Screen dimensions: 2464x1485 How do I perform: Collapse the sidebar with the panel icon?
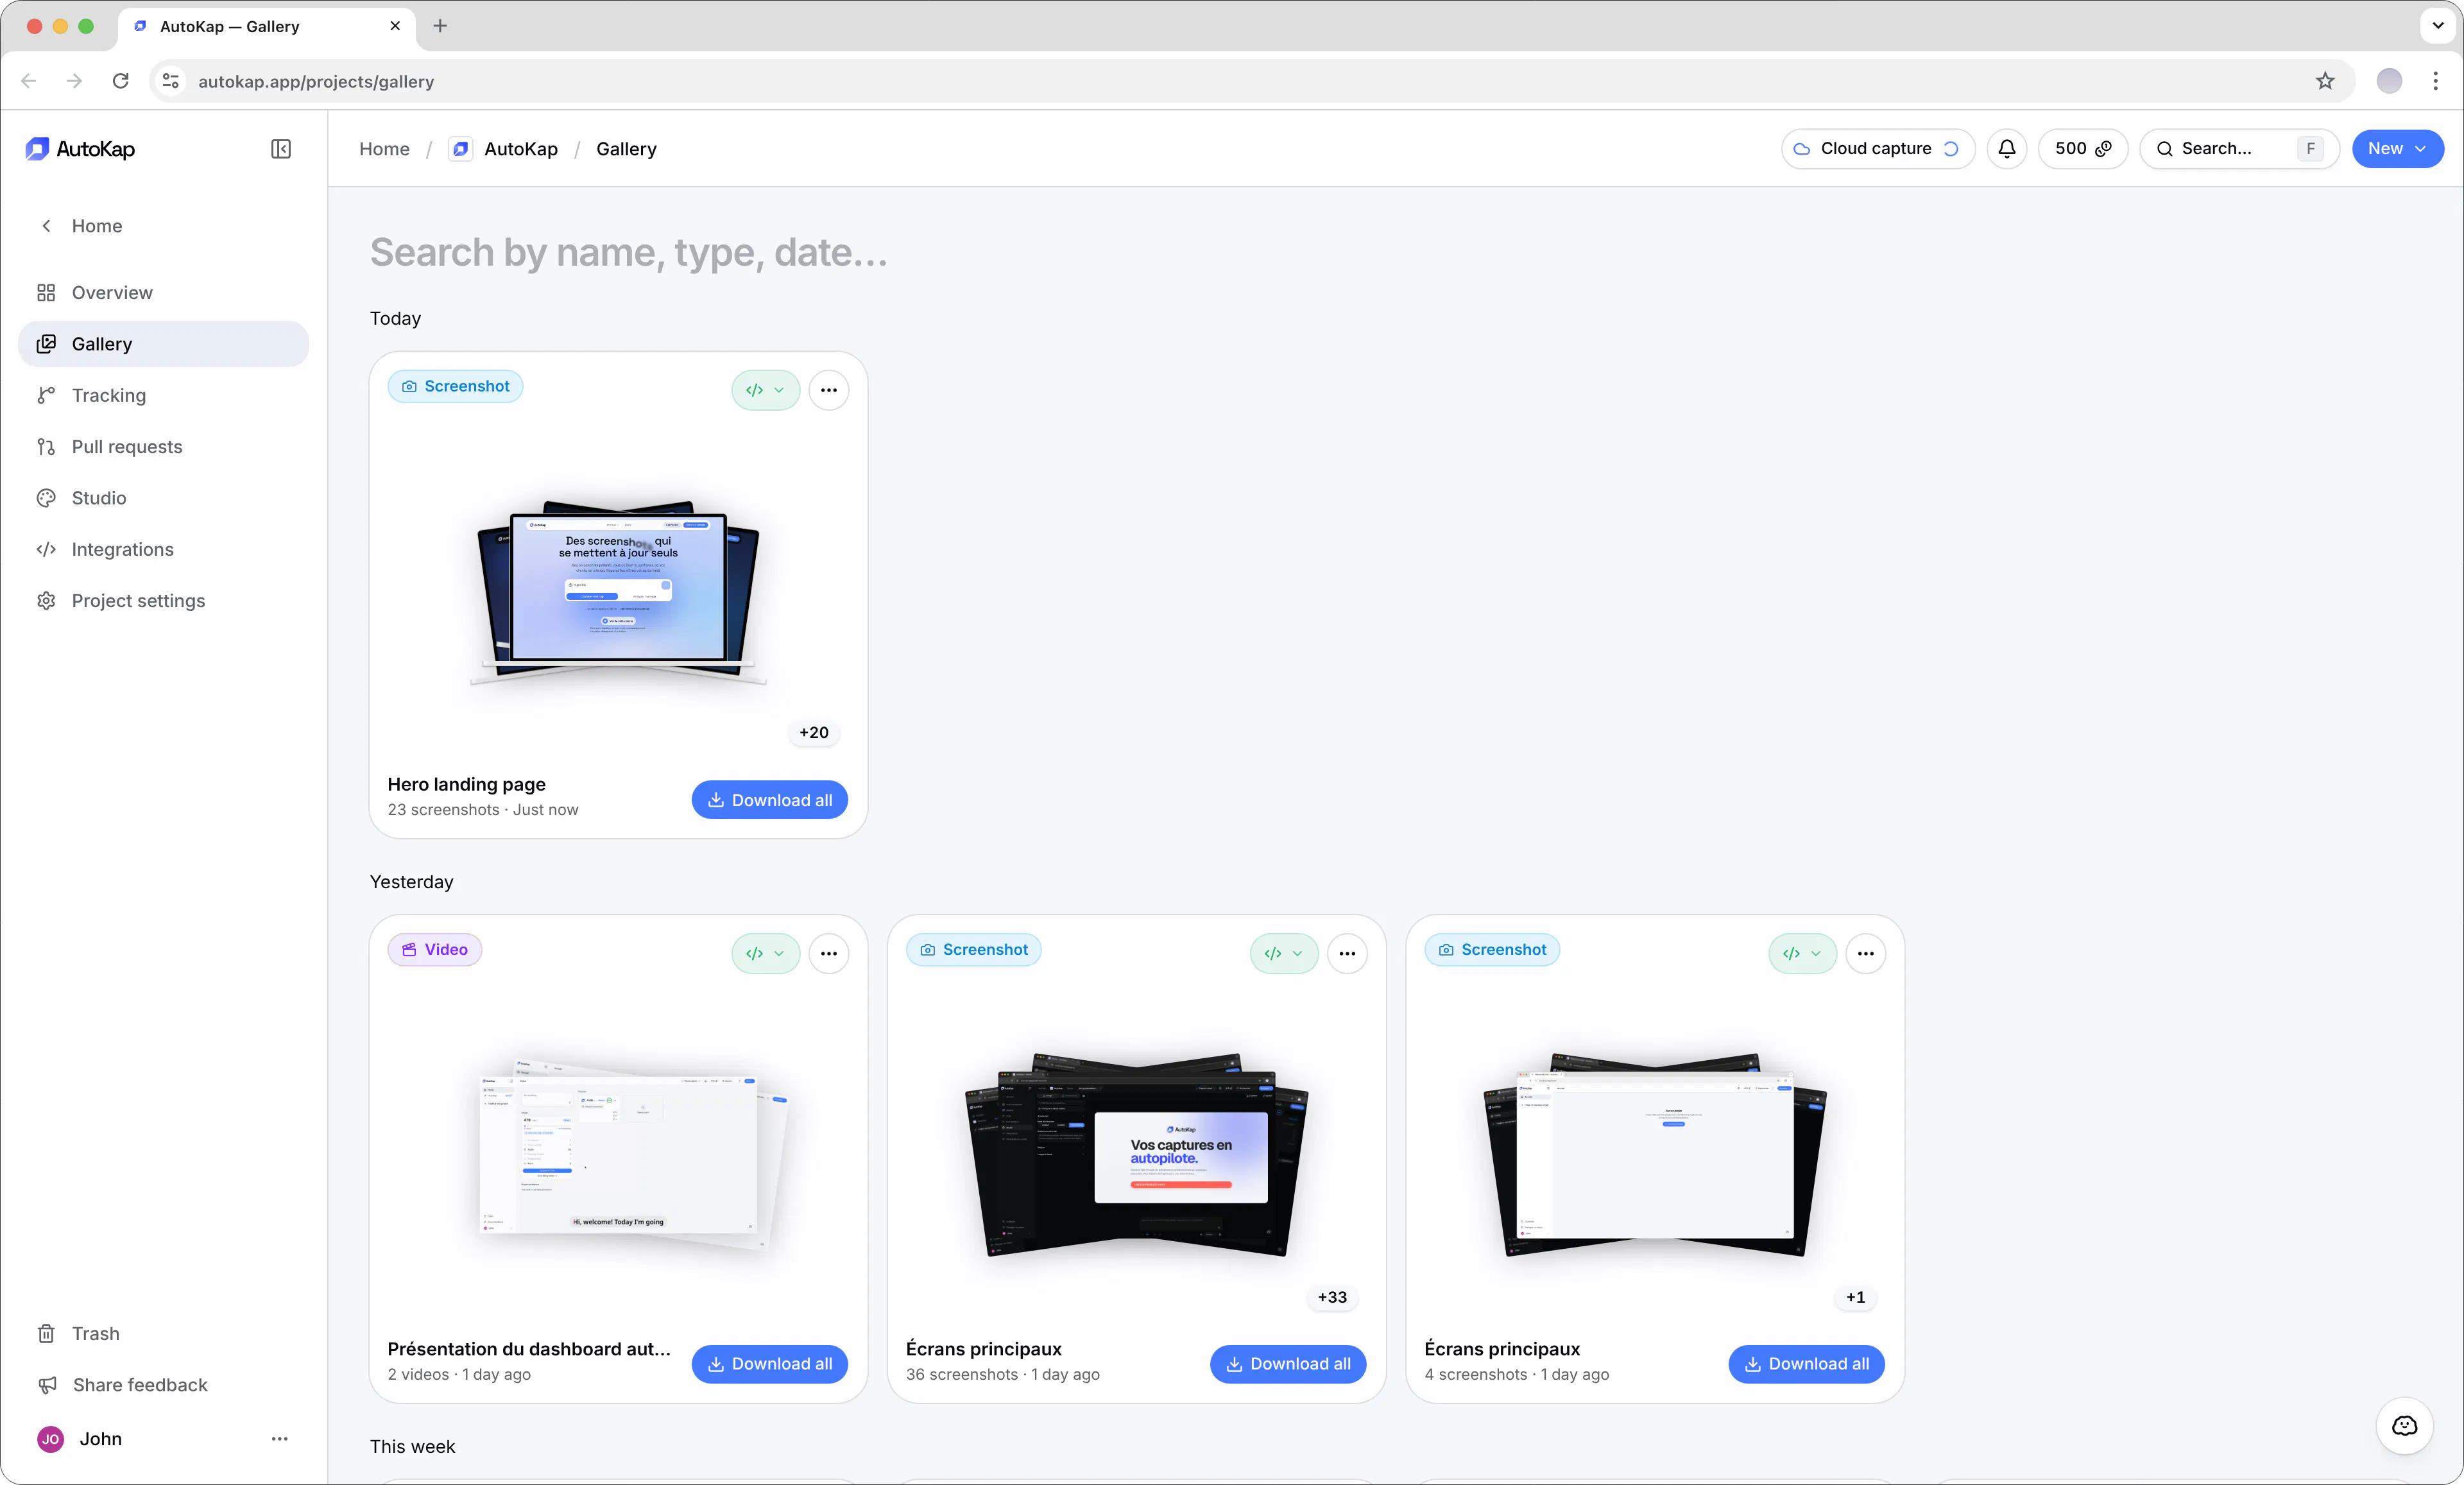[x=281, y=149]
